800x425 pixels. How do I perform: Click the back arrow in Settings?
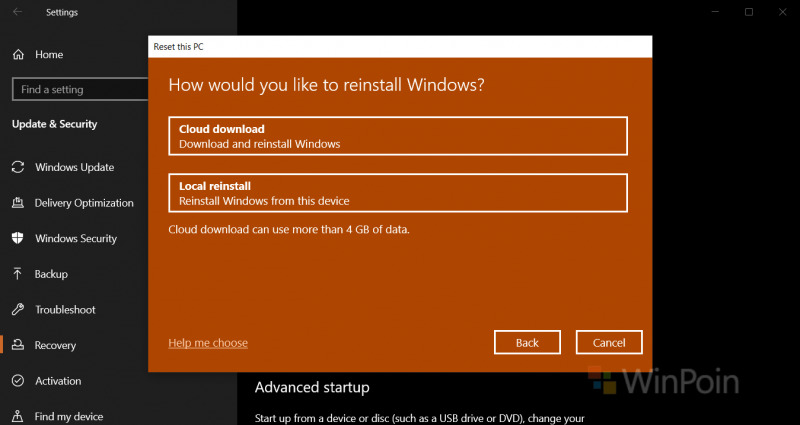pos(17,12)
